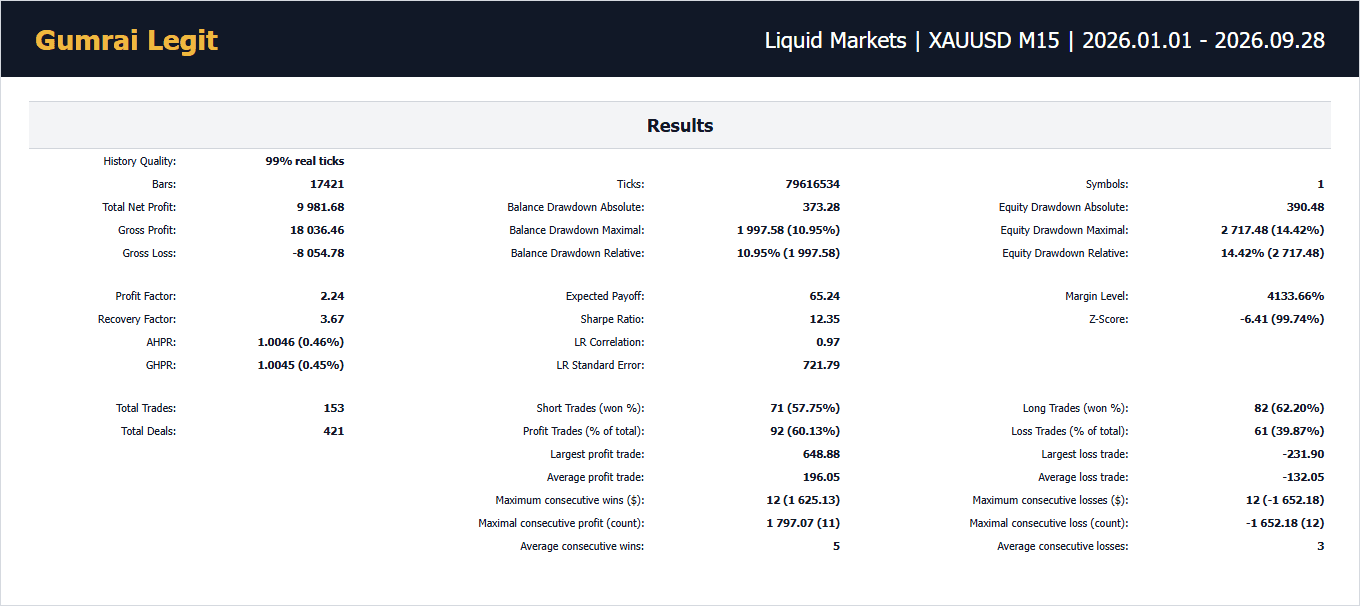1360x606 pixels.
Task: Click the Largest loss trade label
Action: click(1085, 454)
